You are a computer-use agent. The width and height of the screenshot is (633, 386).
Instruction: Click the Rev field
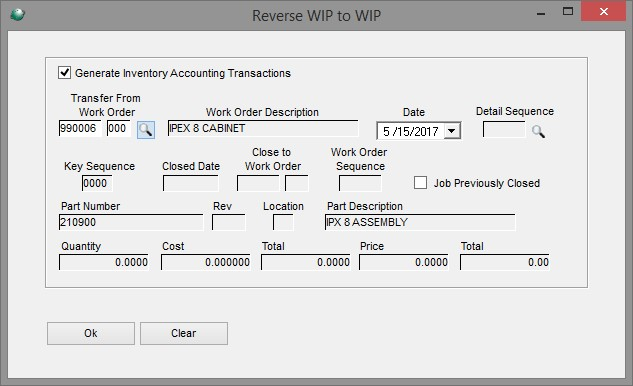point(228,222)
